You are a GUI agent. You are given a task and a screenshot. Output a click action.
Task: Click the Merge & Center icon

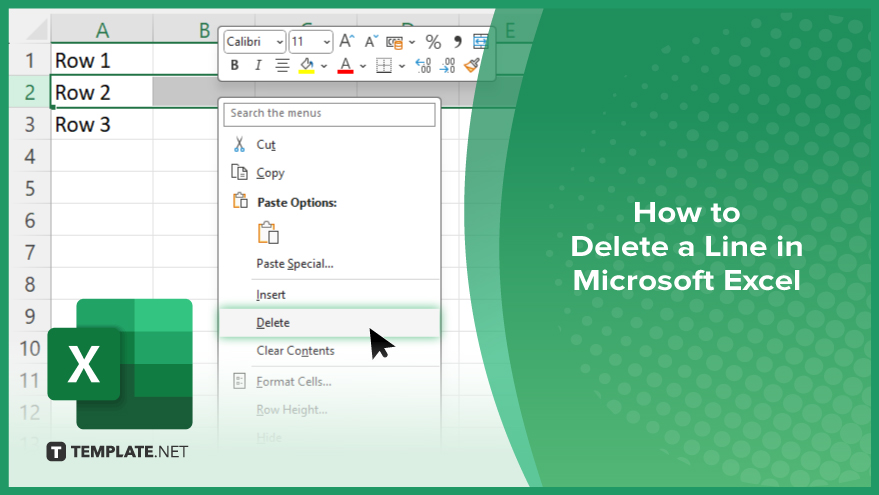[x=480, y=41]
